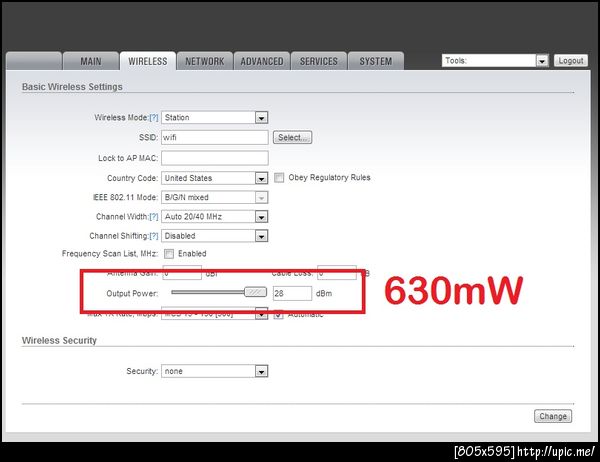The width and height of the screenshot is (600, 462).
Task: Click the Logout button
Action: (x=571, y=60)
